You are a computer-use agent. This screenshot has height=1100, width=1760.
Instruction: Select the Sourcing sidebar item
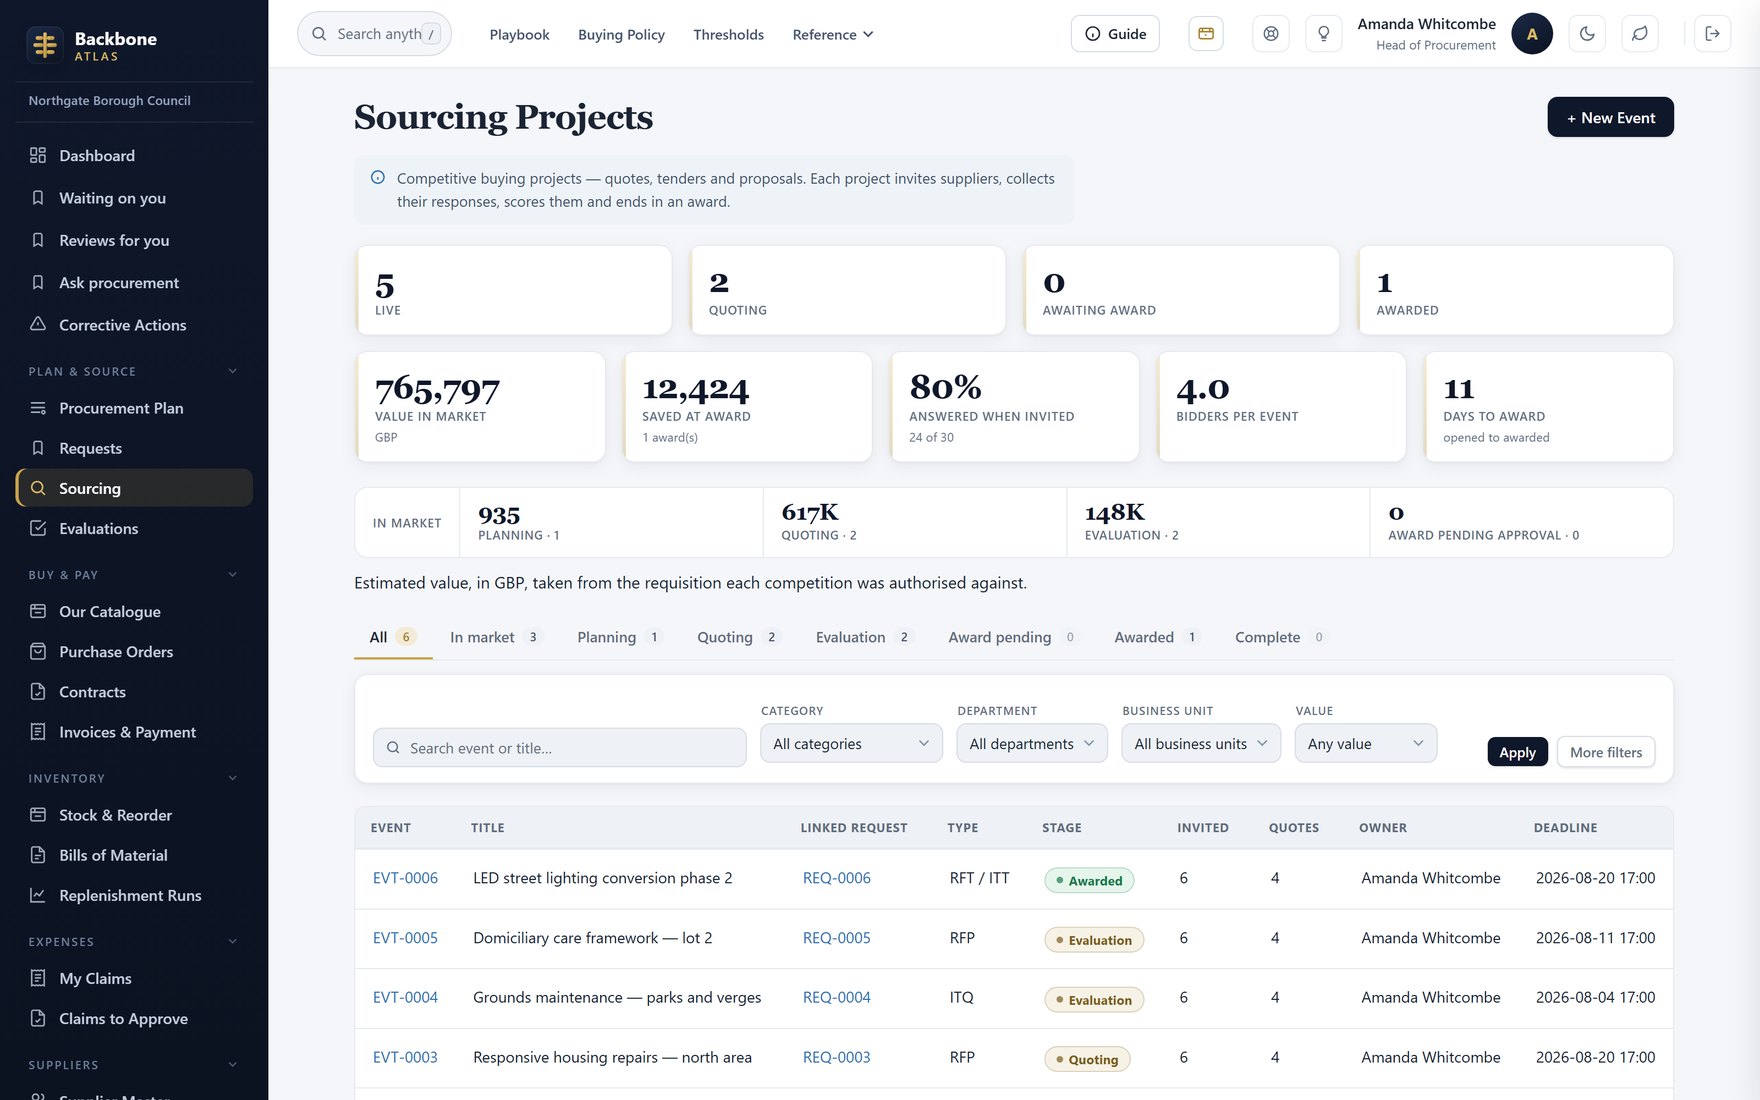click(x=134, y=488)
